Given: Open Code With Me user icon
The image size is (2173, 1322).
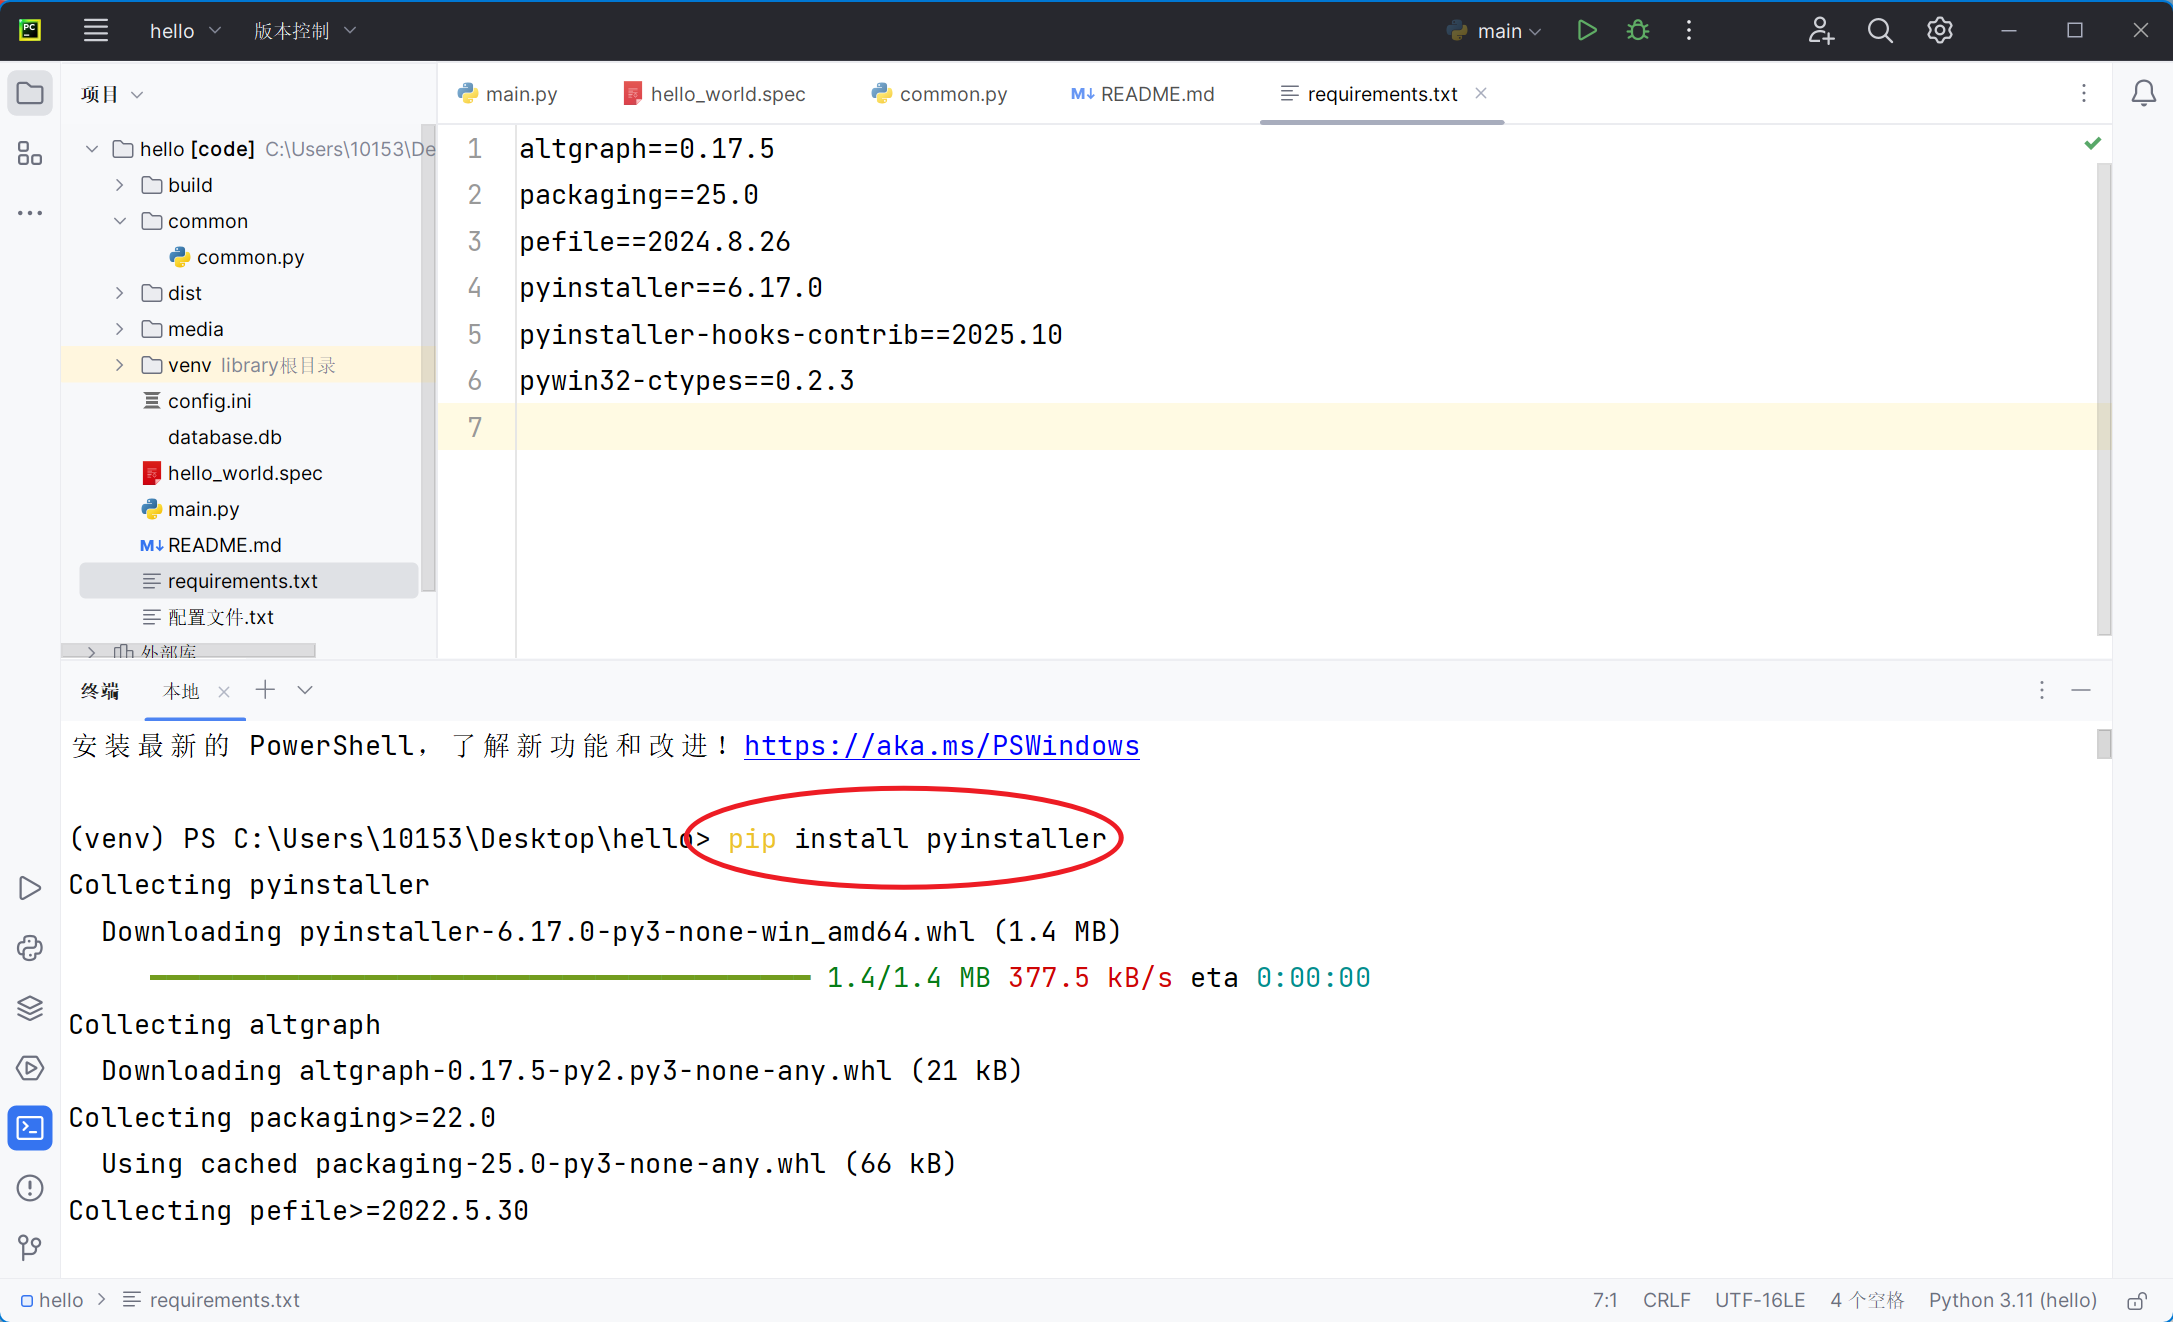Looking at the screenshot, I should (1821, 31).
